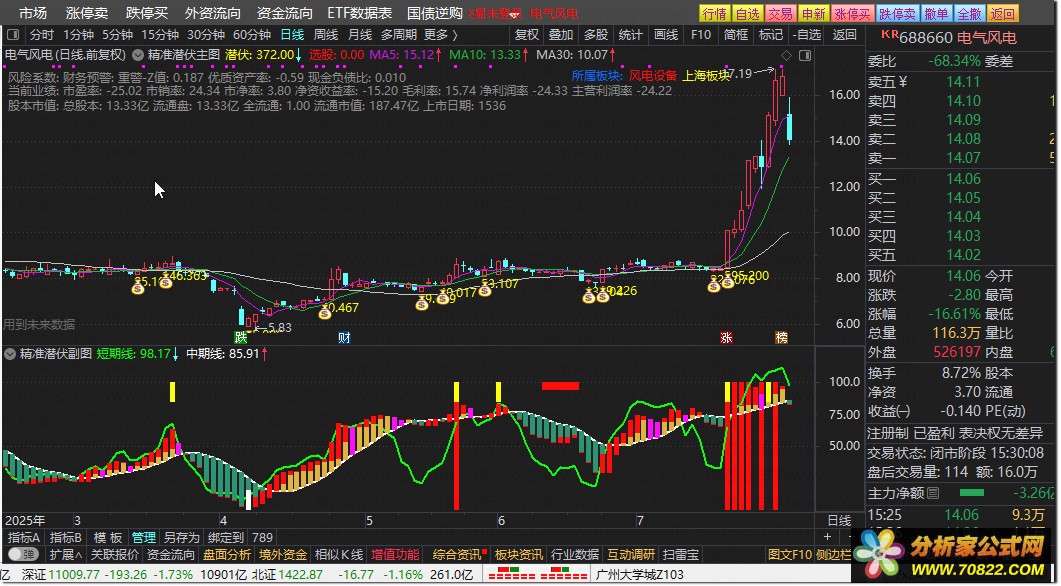Open the 市场 menu

(33, 13)
